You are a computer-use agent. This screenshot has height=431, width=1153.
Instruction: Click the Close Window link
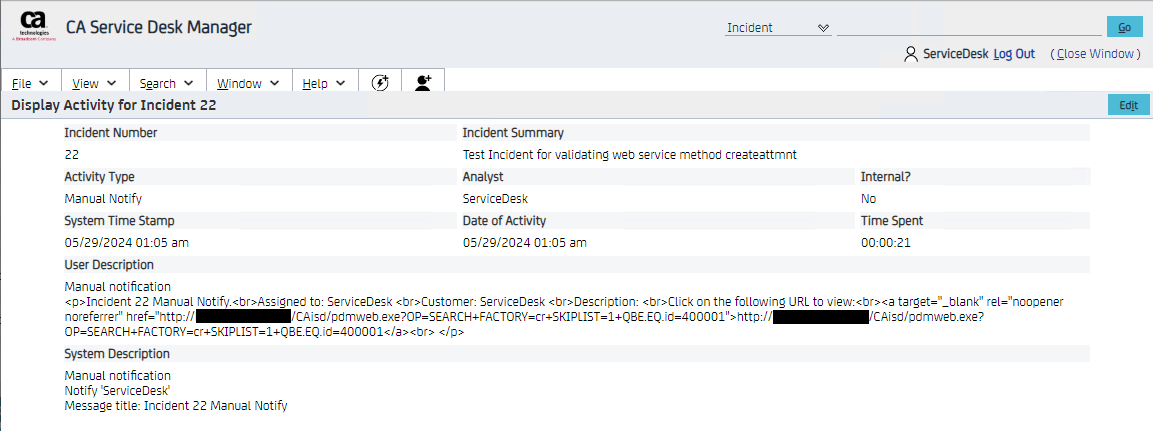coord(1097,54)
